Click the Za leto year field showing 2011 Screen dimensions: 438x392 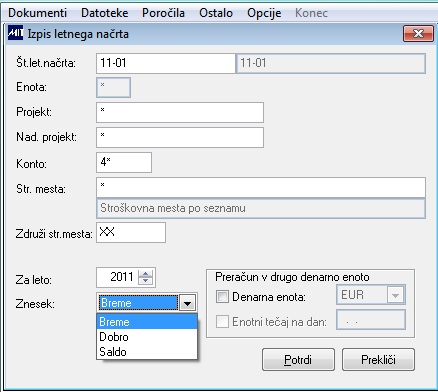tap(117, 277)
